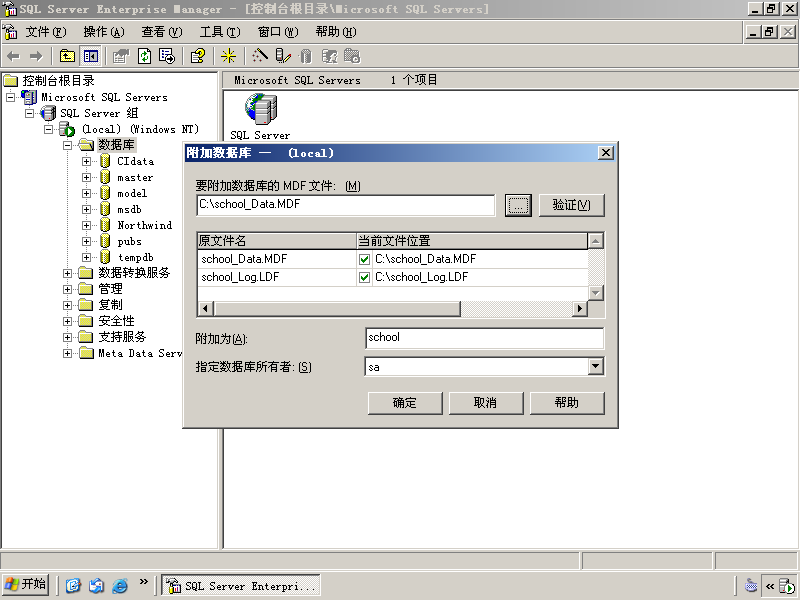Open the 查看(V) menu
The image size is (800, 600).
tap(162, 32)
